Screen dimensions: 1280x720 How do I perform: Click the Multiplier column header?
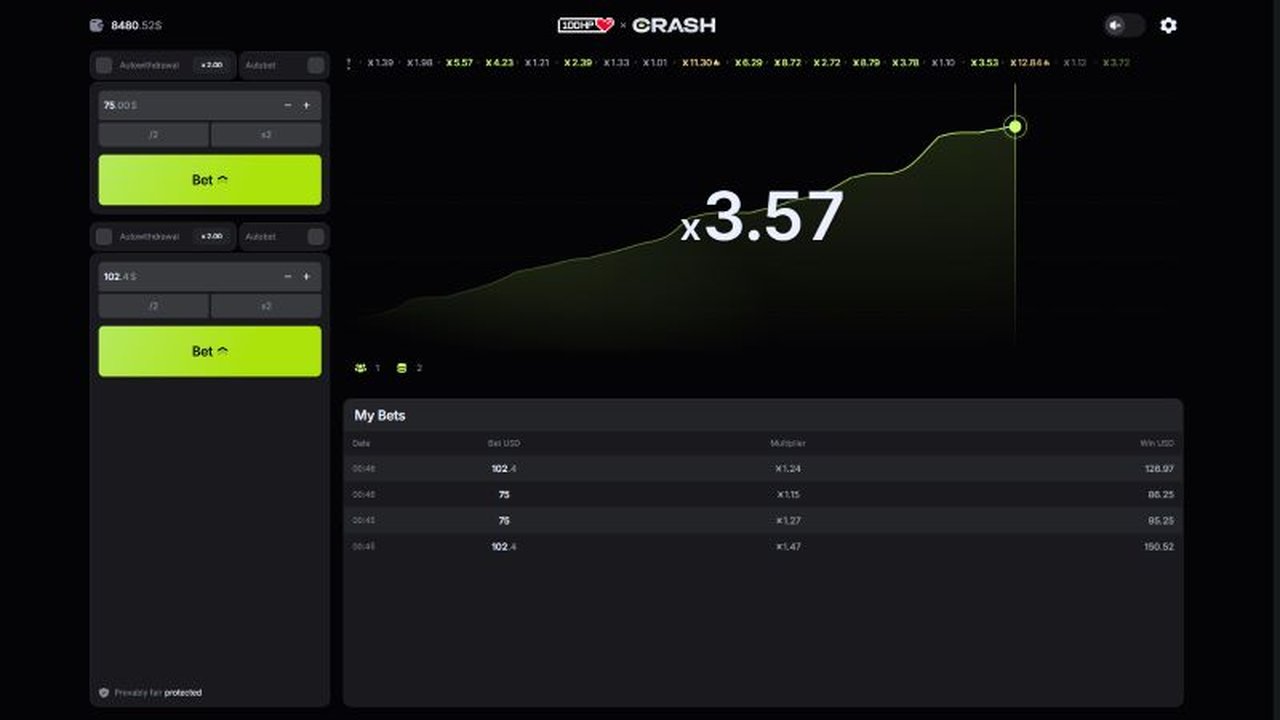pos(787,443)
